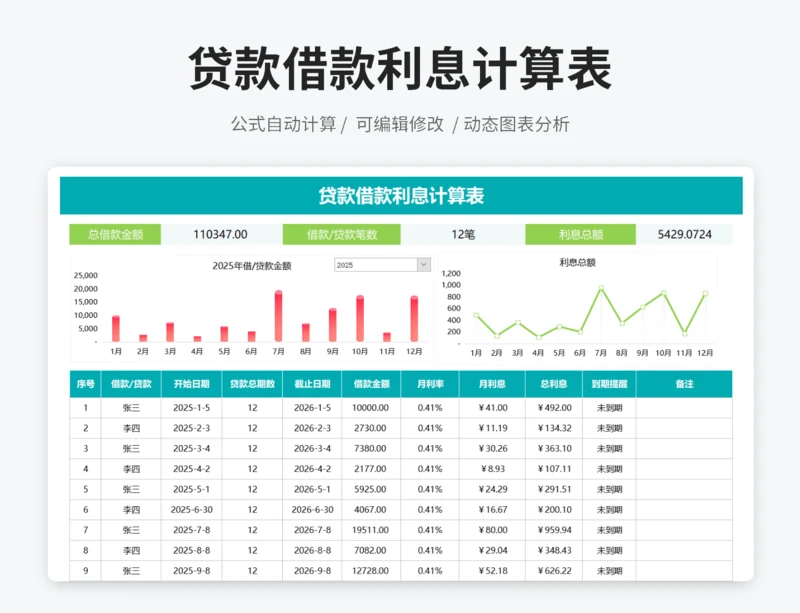Viewport: 800px width, 613px height.
Task: Click the total interest cell ¥959.94
Action: coord(554,530)
